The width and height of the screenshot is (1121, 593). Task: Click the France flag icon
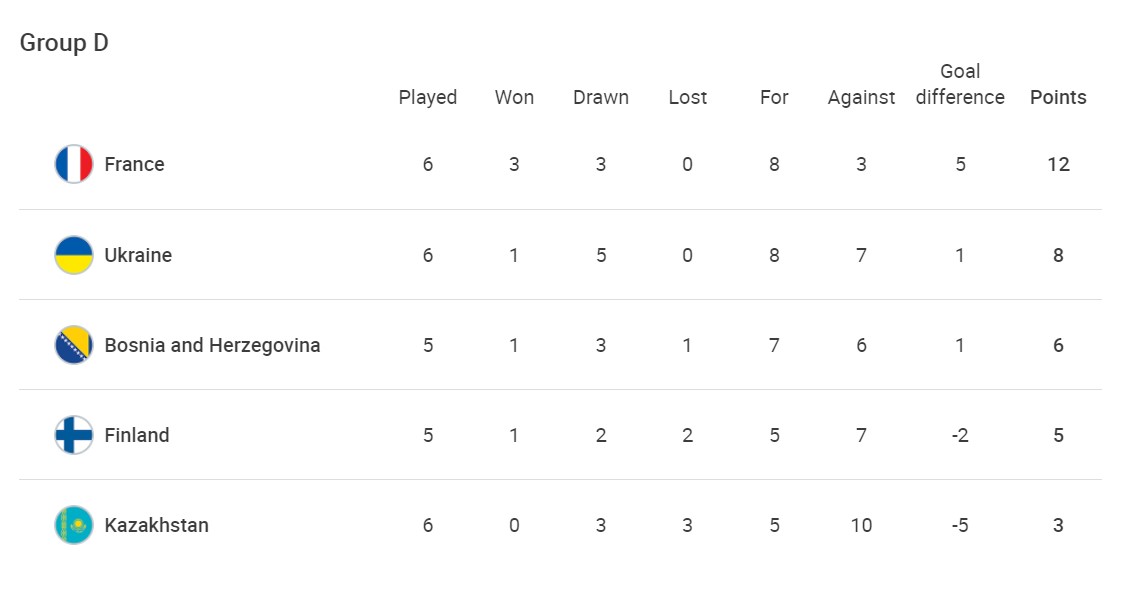tap(74, 164)
